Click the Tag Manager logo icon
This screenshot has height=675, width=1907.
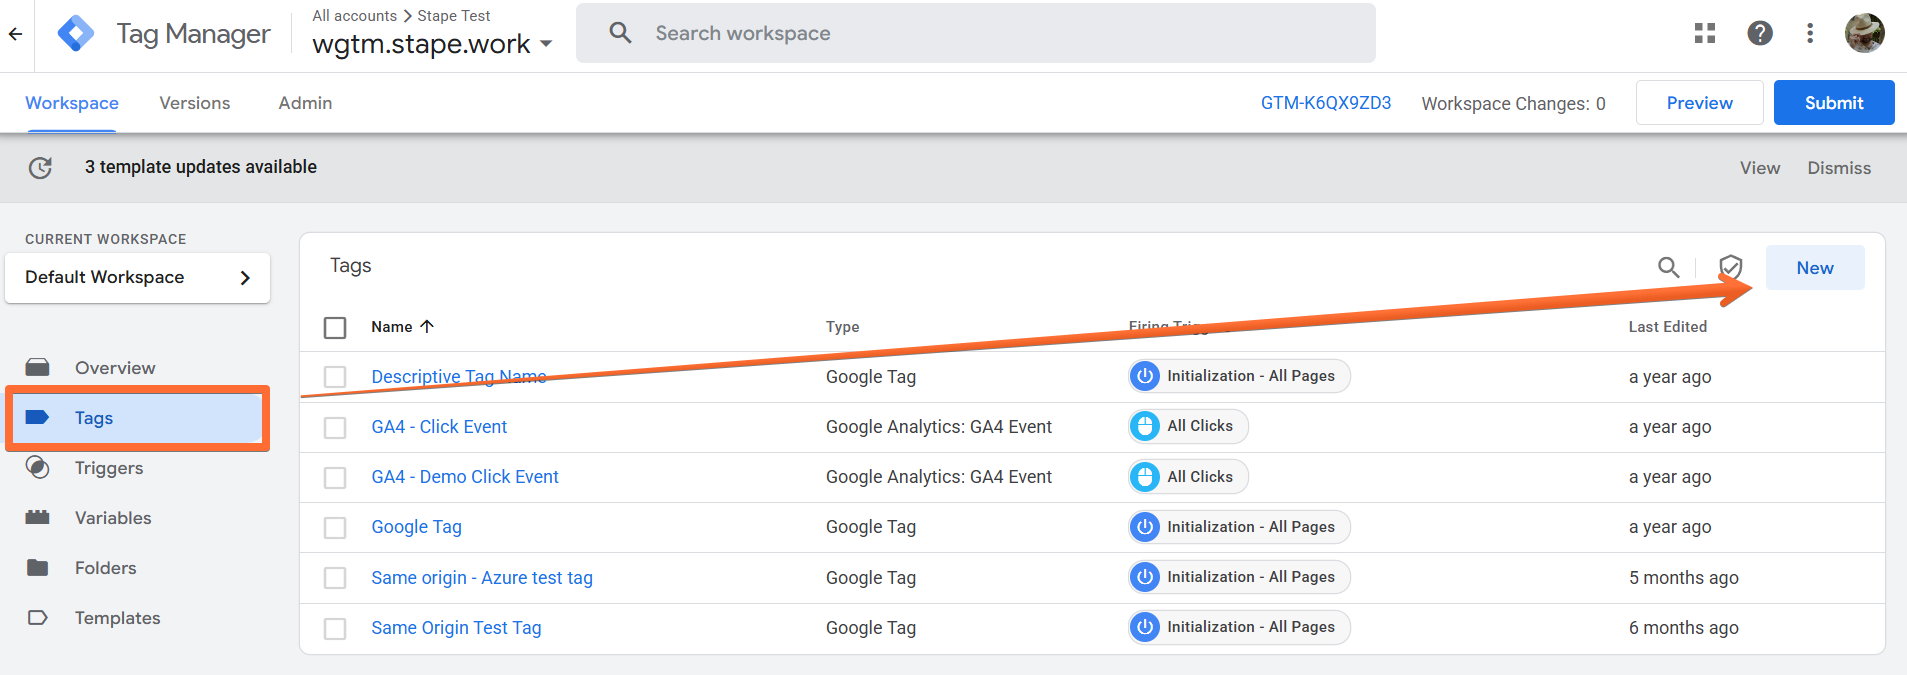point(77,33)
